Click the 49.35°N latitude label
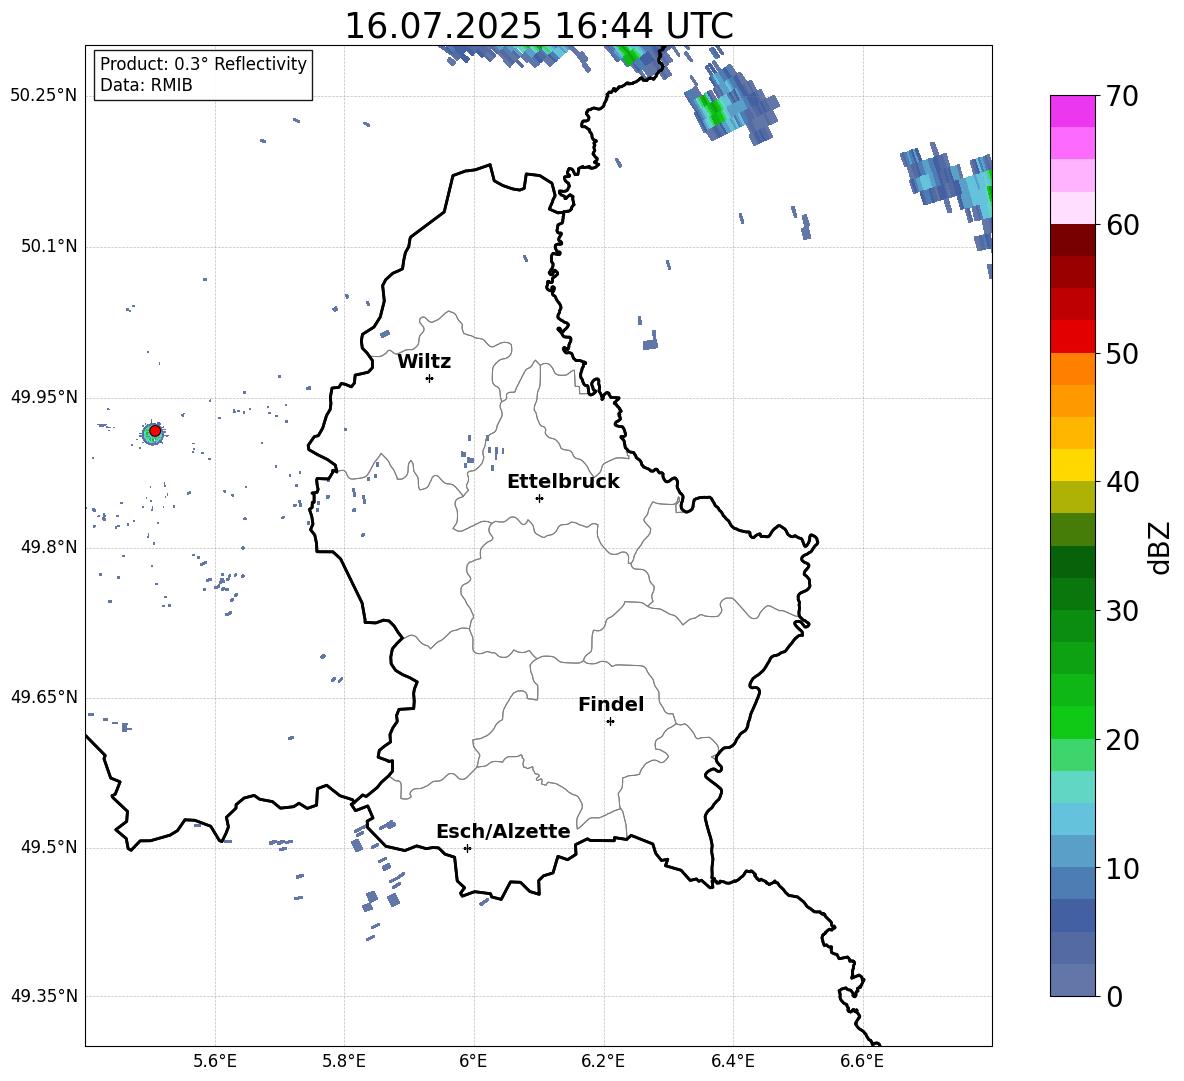The image size is (1184, 1081). [43, 996]
